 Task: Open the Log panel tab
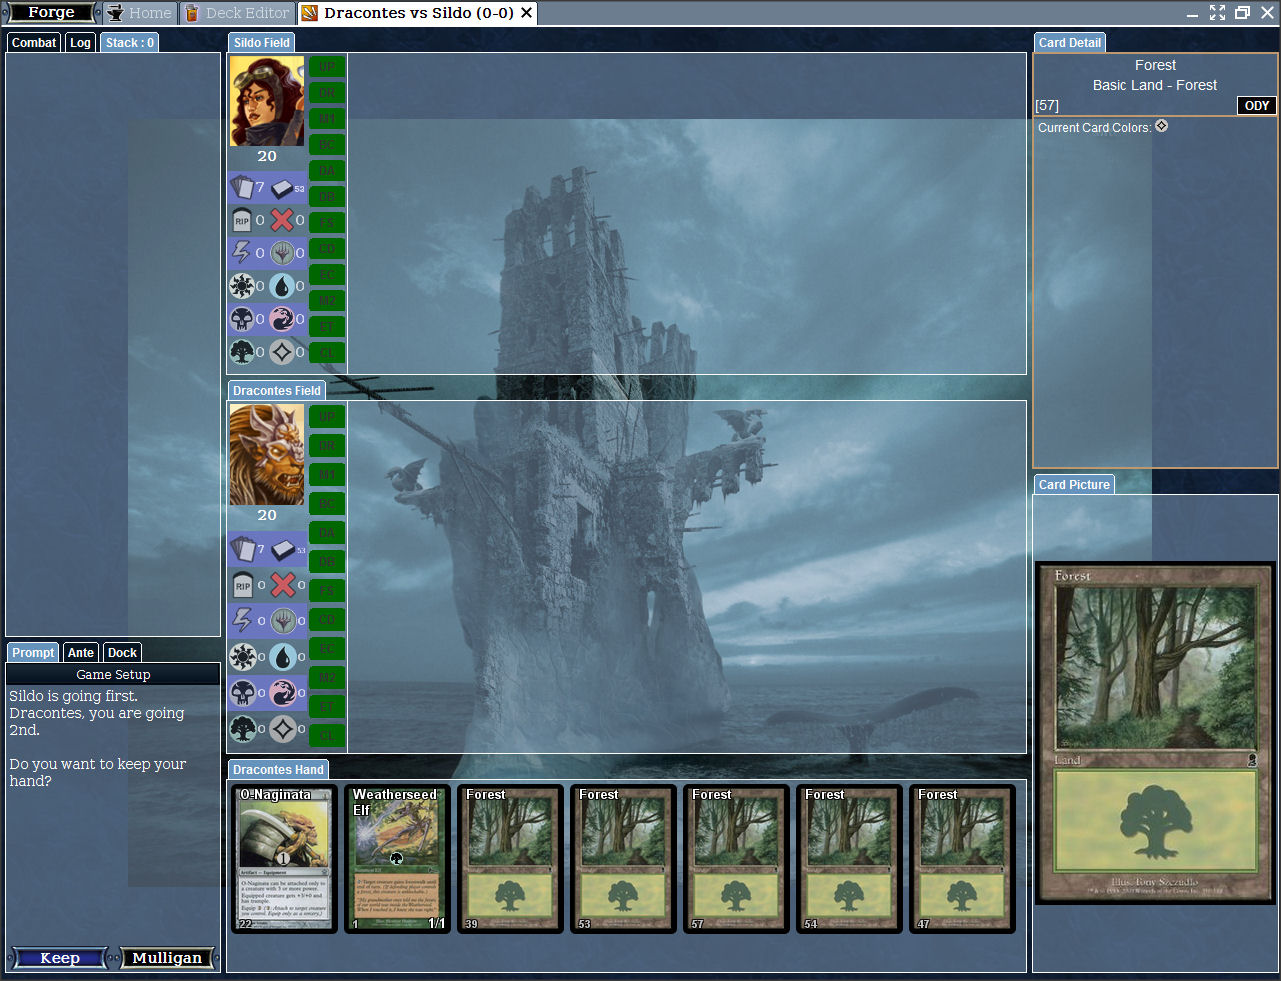click(80, 42)
